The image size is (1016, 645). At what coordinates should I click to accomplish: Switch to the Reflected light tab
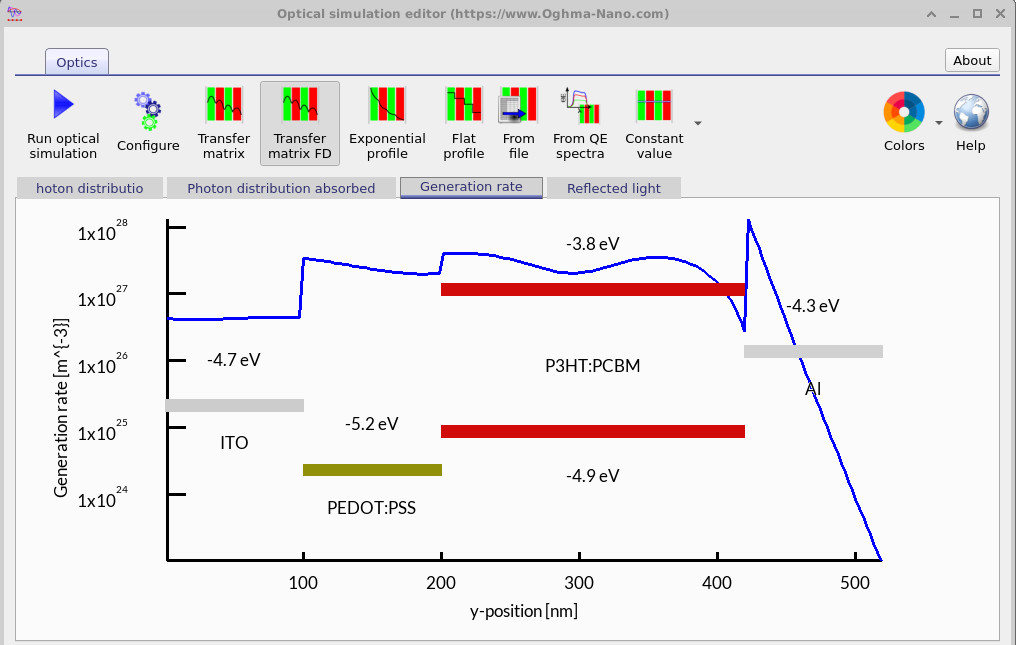[613, 188]
